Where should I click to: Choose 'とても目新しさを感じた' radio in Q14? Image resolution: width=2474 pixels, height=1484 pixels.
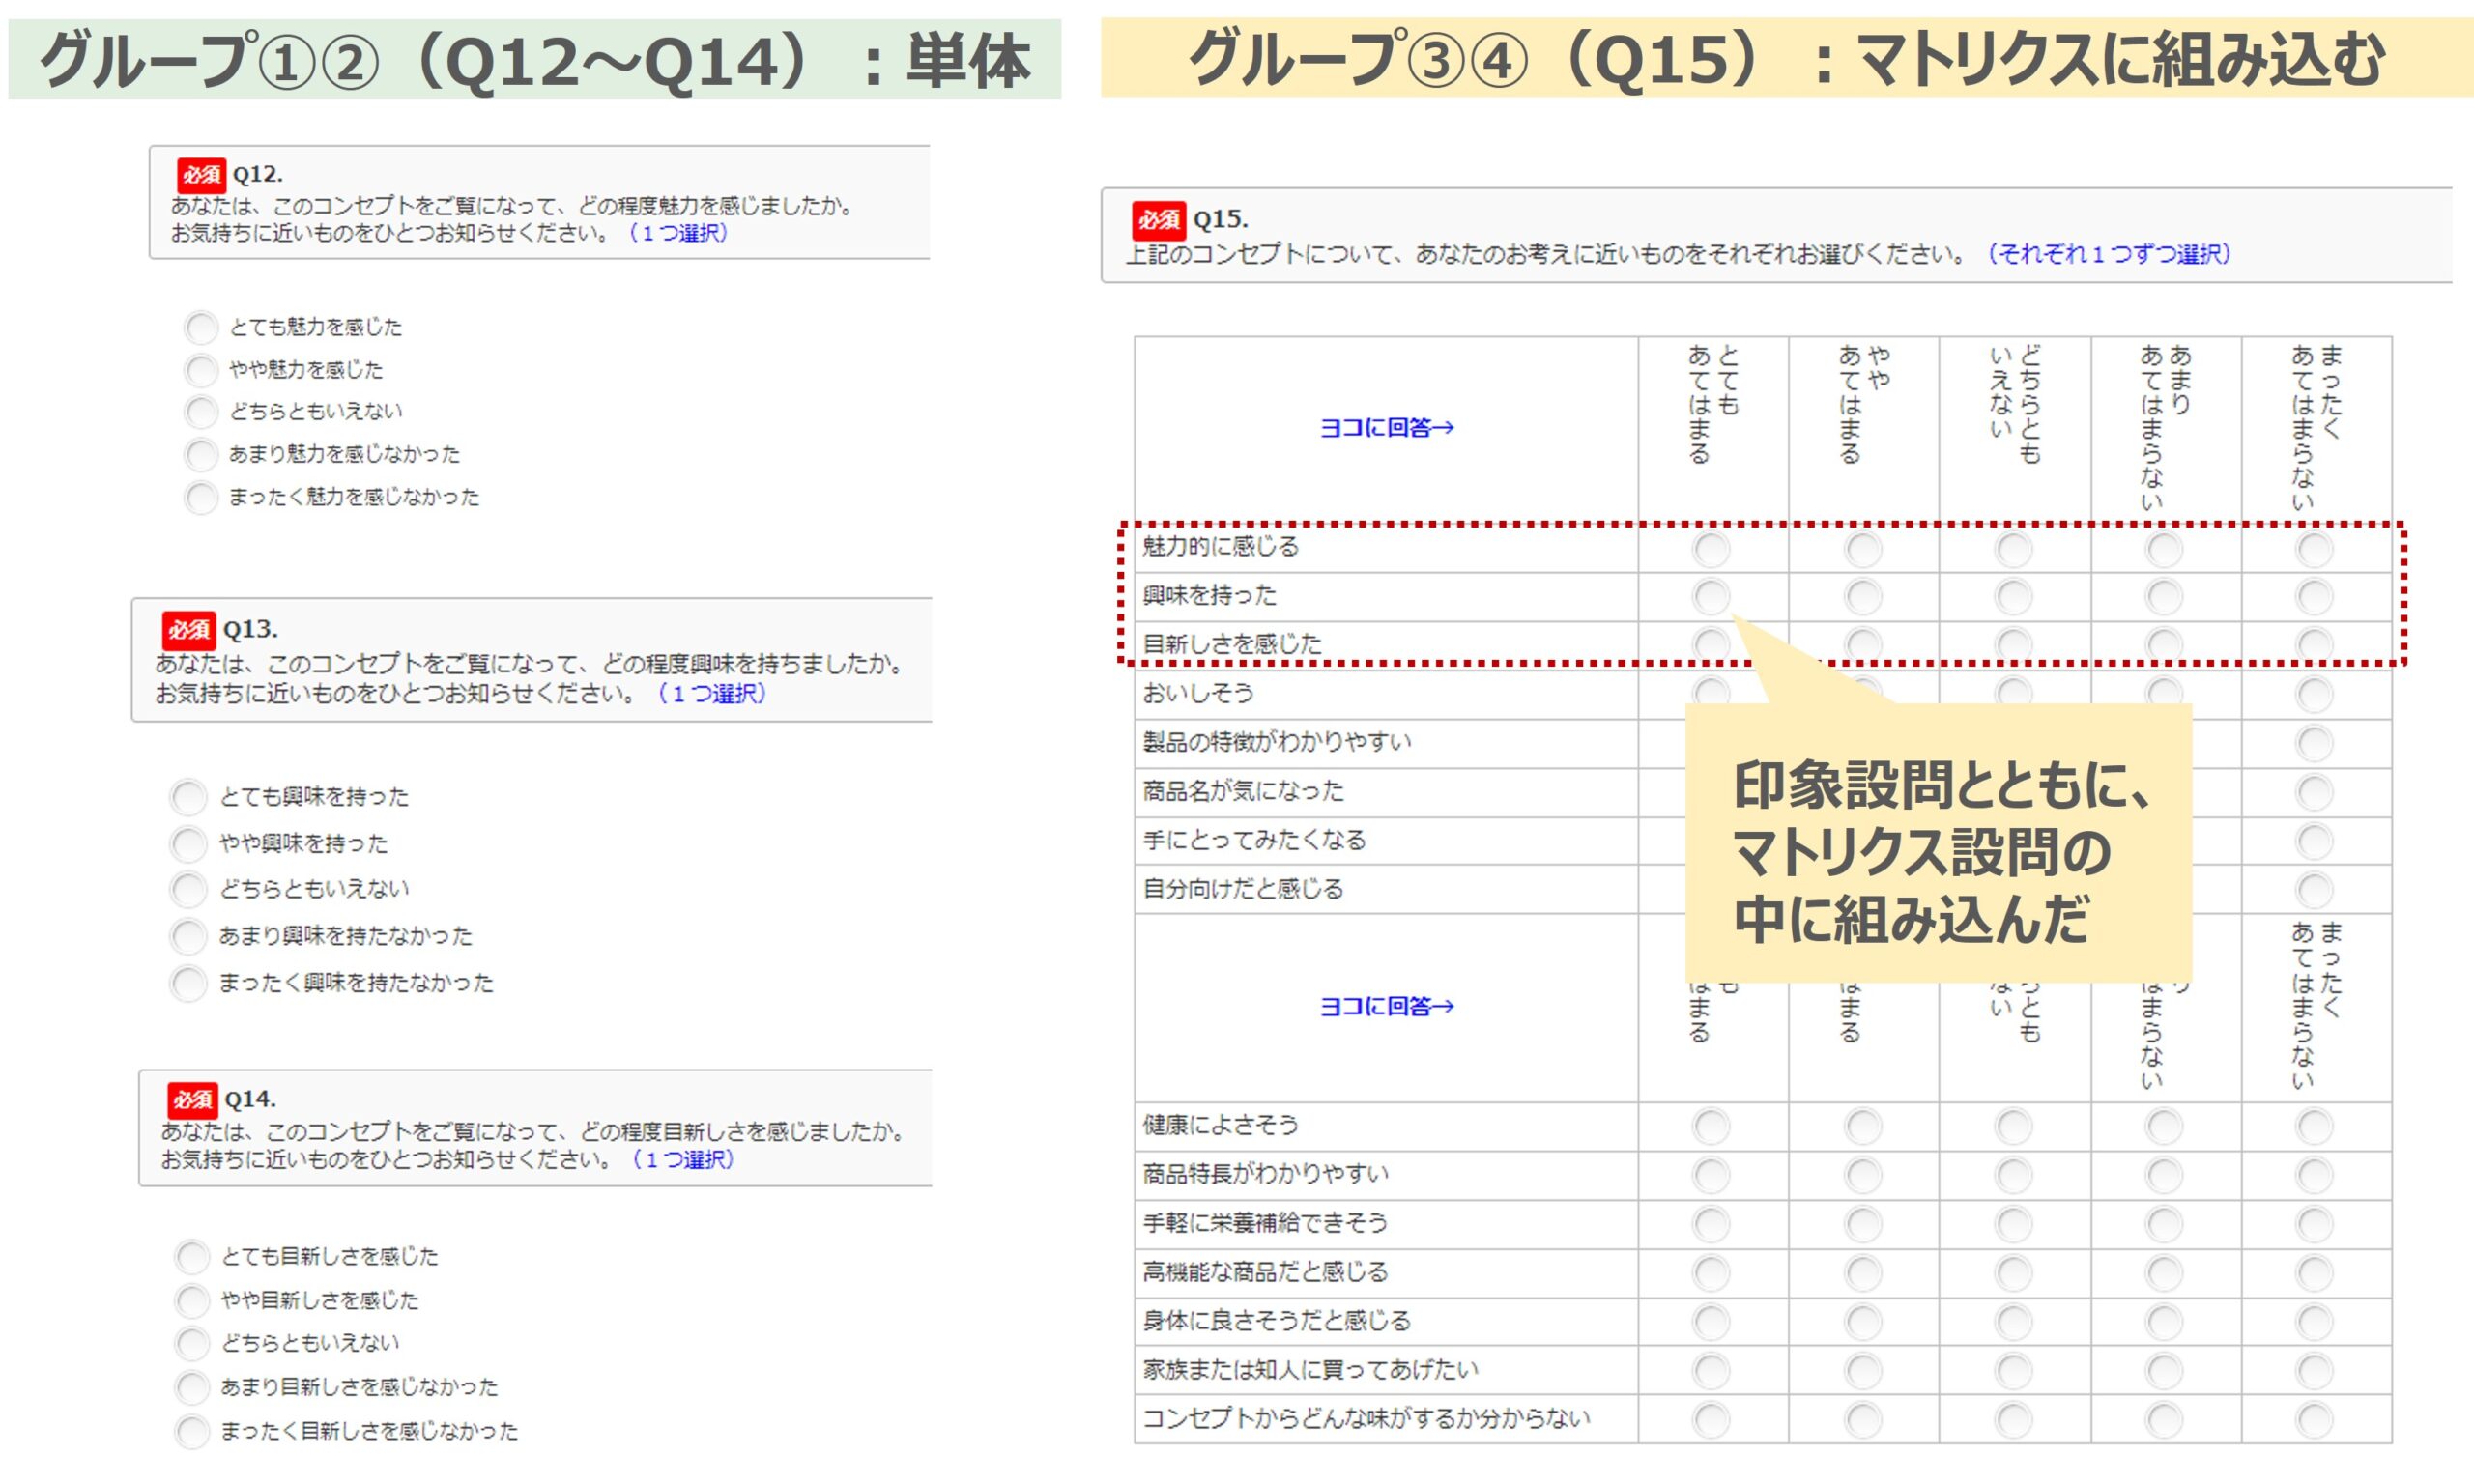pos(192,1257)
